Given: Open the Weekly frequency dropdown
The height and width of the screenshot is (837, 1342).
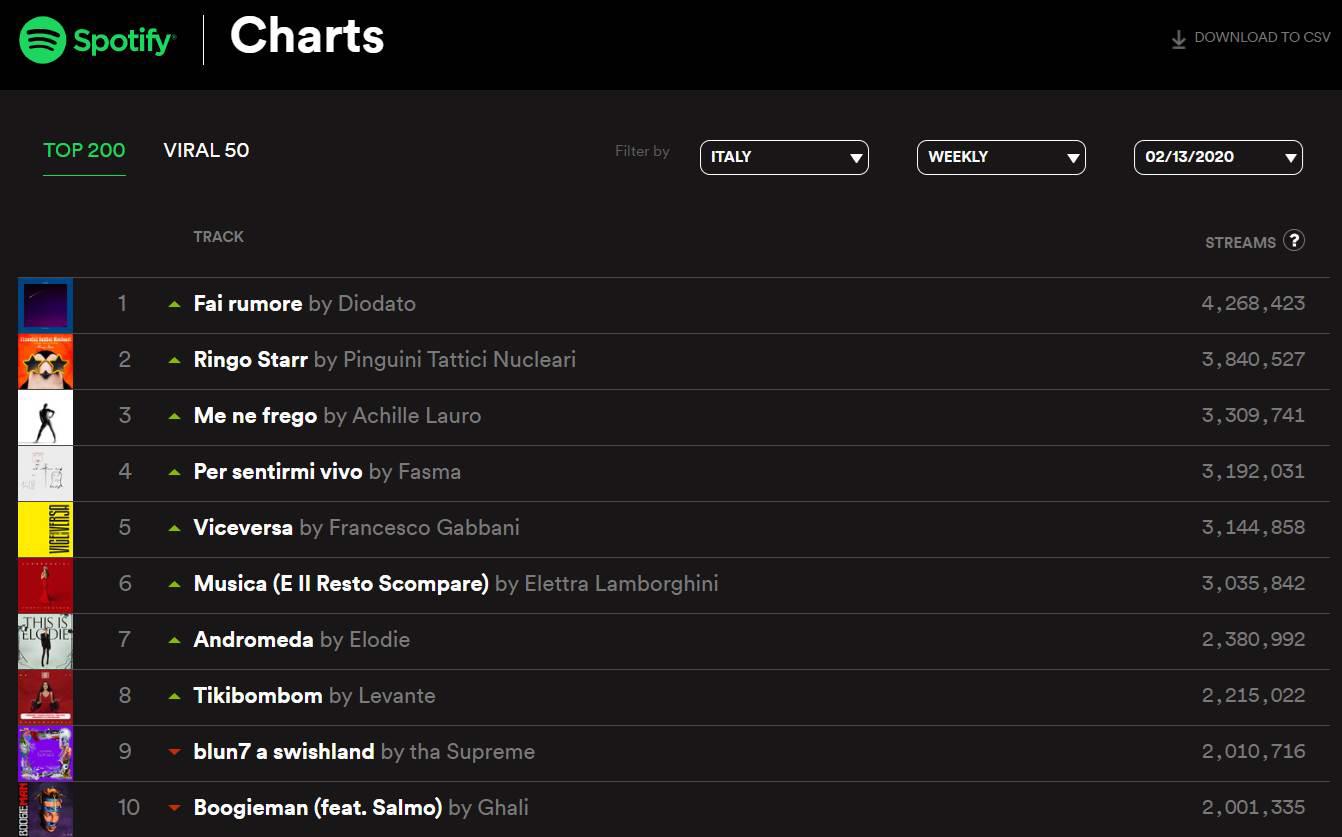Looking at the screenshot, I should click(x=1001, y=157).
